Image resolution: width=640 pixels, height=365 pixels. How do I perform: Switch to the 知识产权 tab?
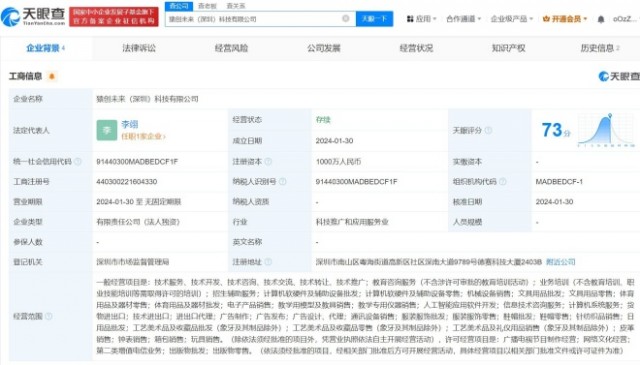point(508,48)
